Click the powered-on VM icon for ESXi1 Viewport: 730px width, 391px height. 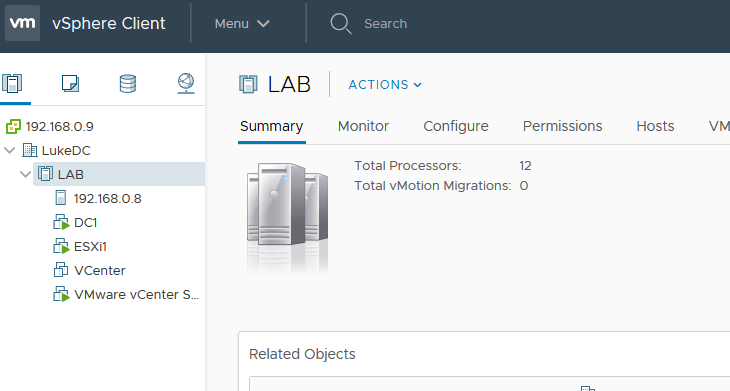(61, 246)
